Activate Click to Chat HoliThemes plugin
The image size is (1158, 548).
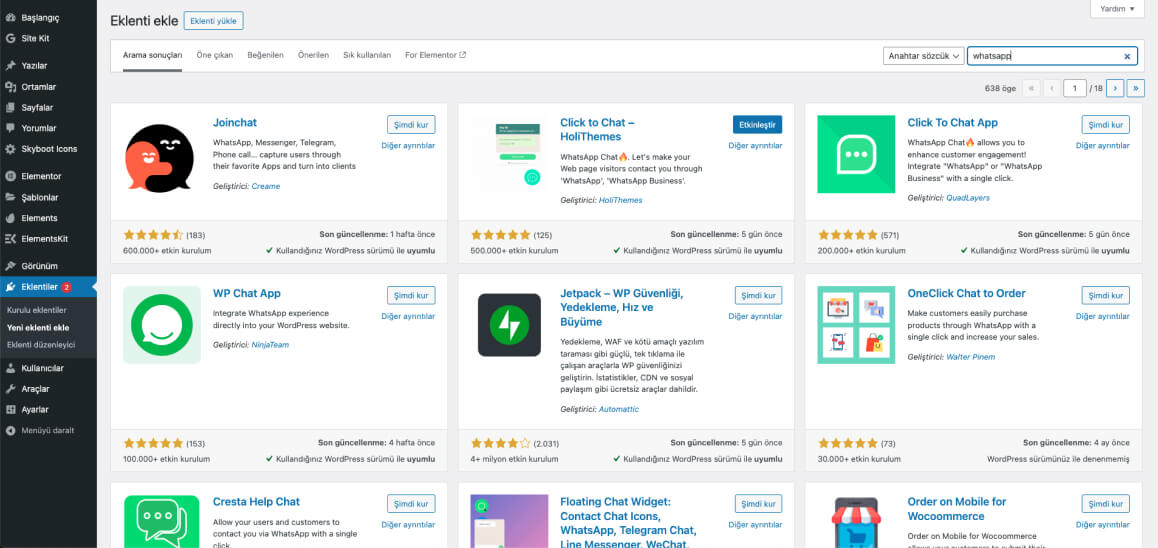[x=758, y=124]
